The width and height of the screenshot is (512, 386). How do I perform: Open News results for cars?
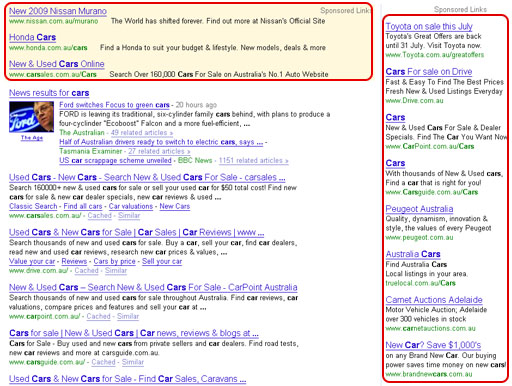49,93
